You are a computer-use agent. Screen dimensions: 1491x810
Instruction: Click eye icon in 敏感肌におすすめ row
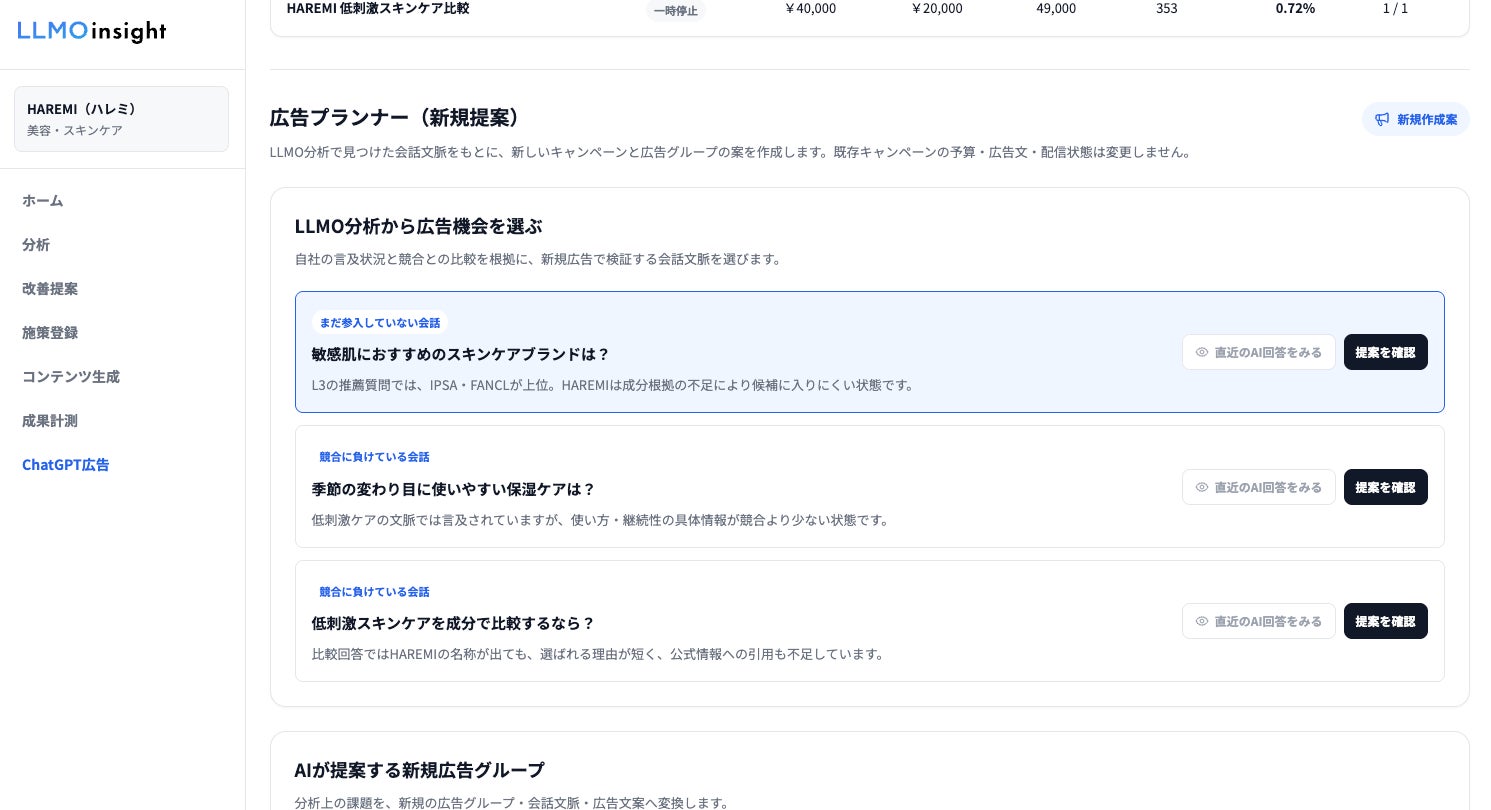pos(1202,352)
